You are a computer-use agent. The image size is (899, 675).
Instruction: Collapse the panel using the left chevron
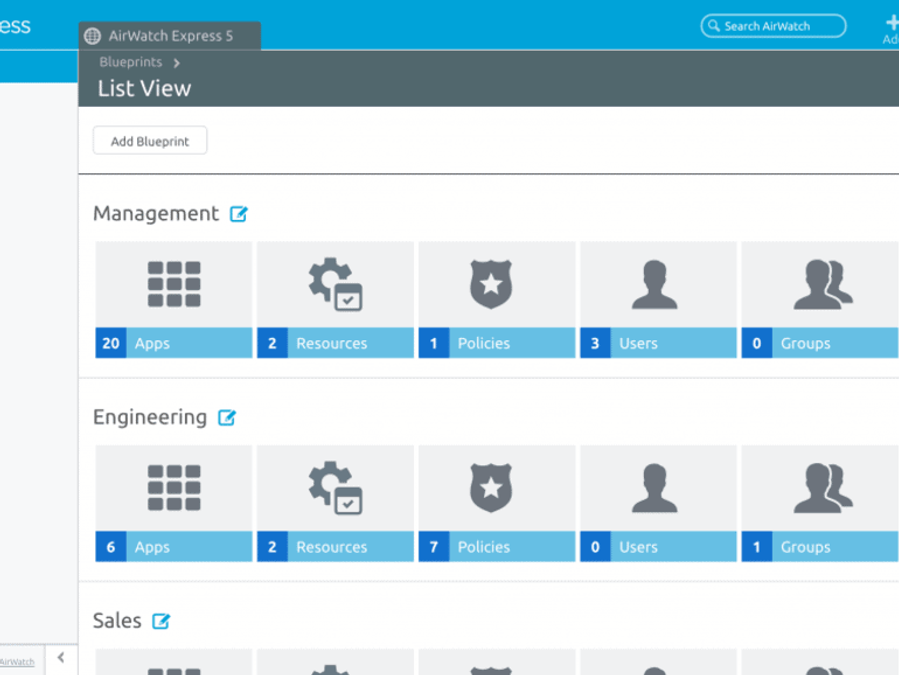click(60, 657)
